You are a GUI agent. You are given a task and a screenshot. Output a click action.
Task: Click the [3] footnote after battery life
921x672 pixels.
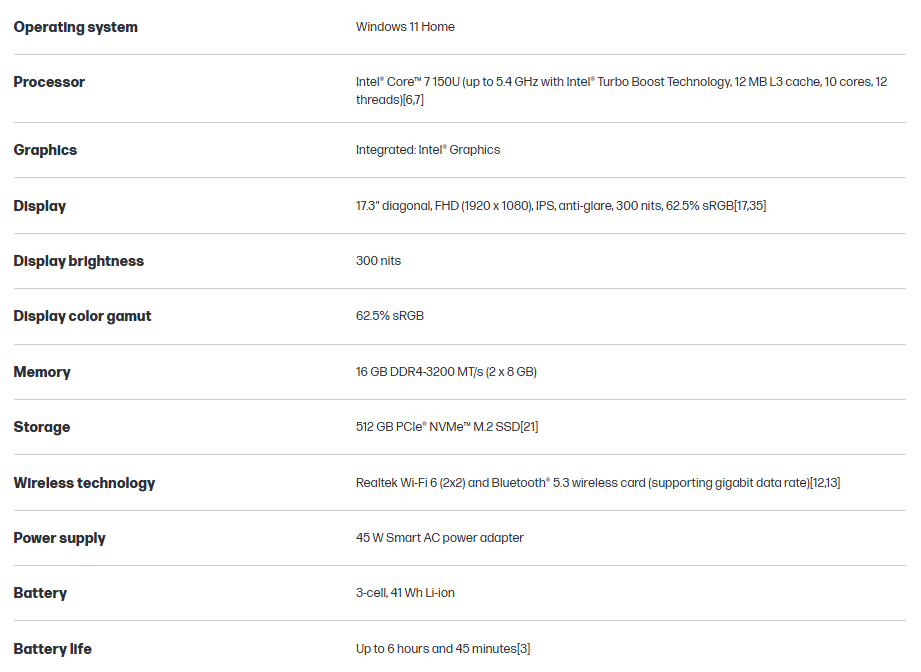coord(523,649)
